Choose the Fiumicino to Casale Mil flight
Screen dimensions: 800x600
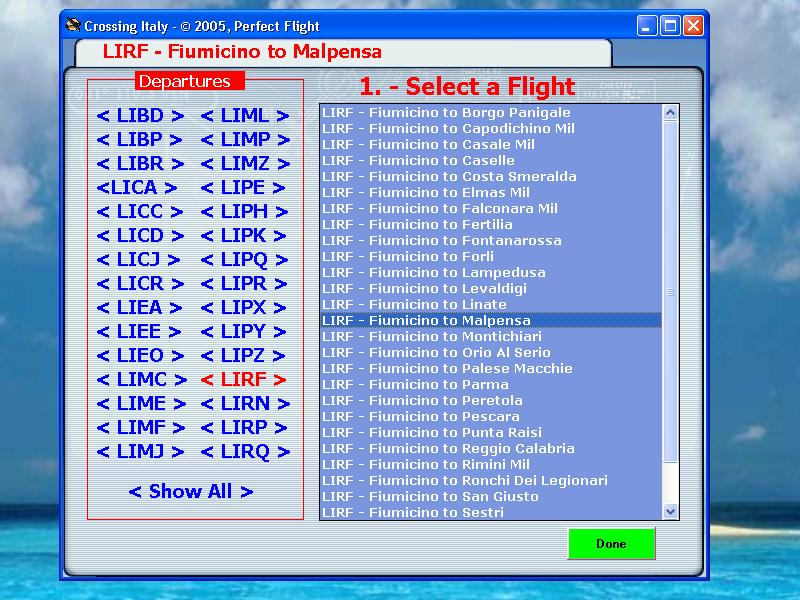point(491,144)
